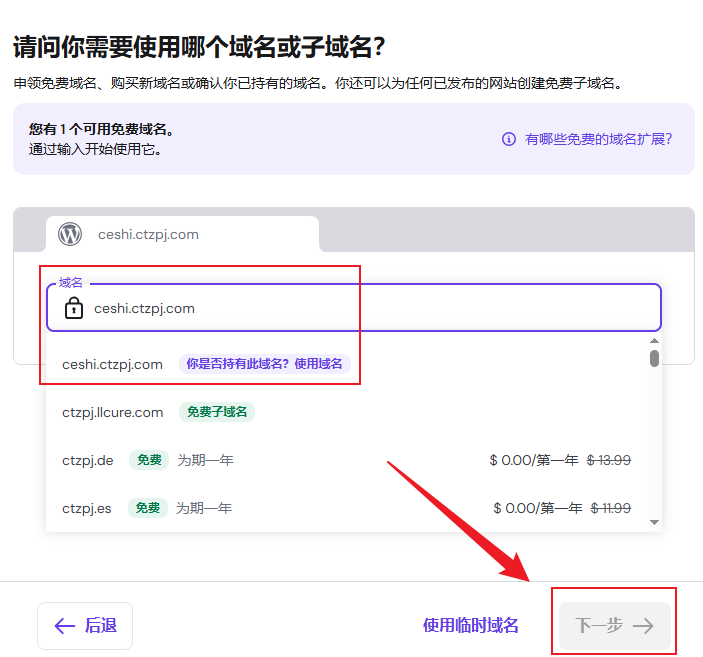Click the left arrow icon on 后退 button
The width and height of the screenshot is (703, 657).
65,626
